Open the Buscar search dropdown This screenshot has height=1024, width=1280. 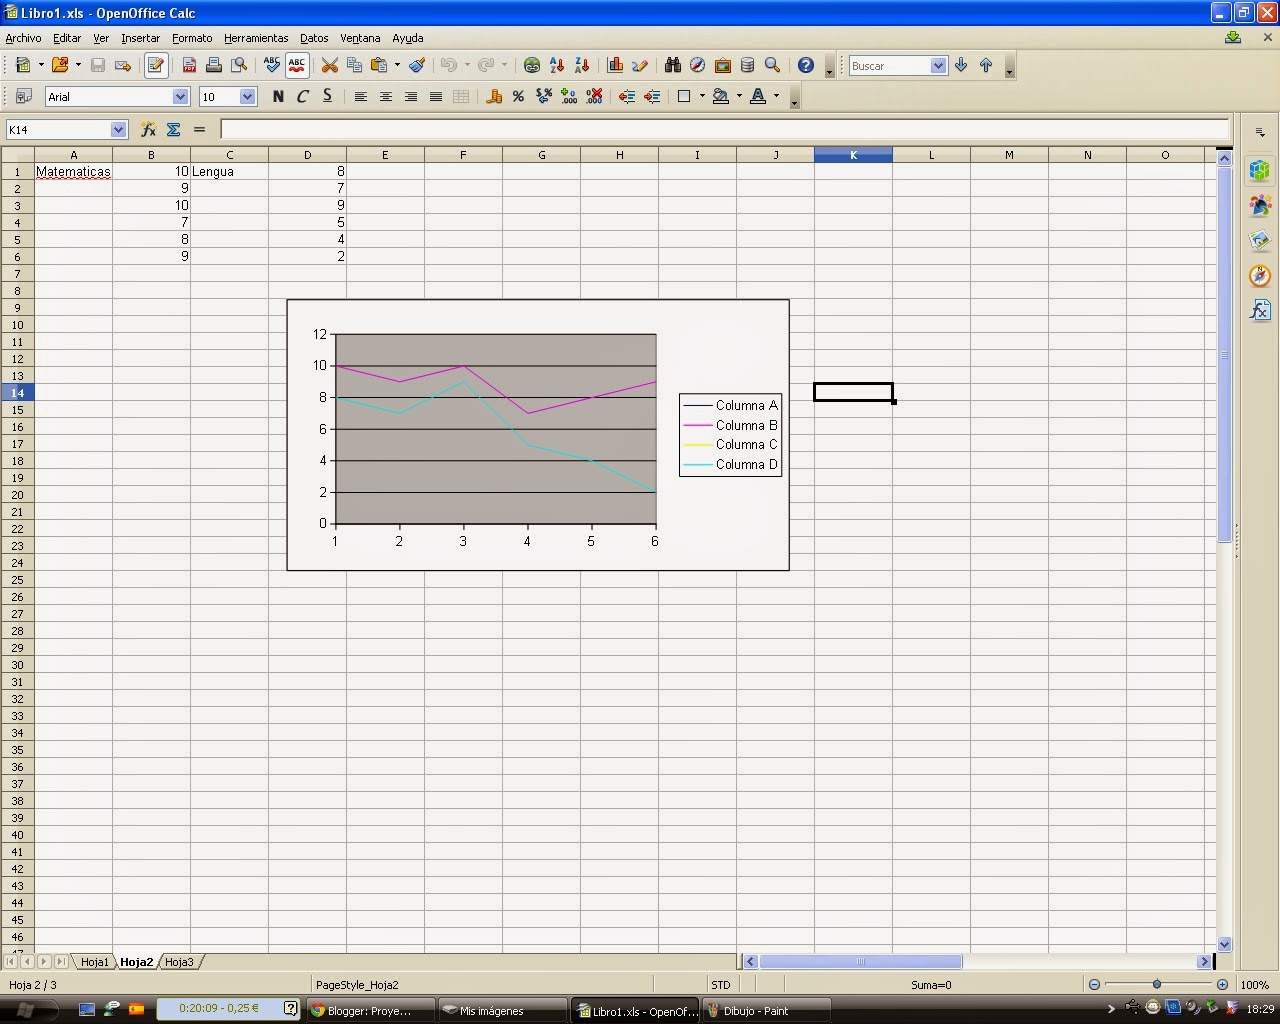[x=938, y=66]
